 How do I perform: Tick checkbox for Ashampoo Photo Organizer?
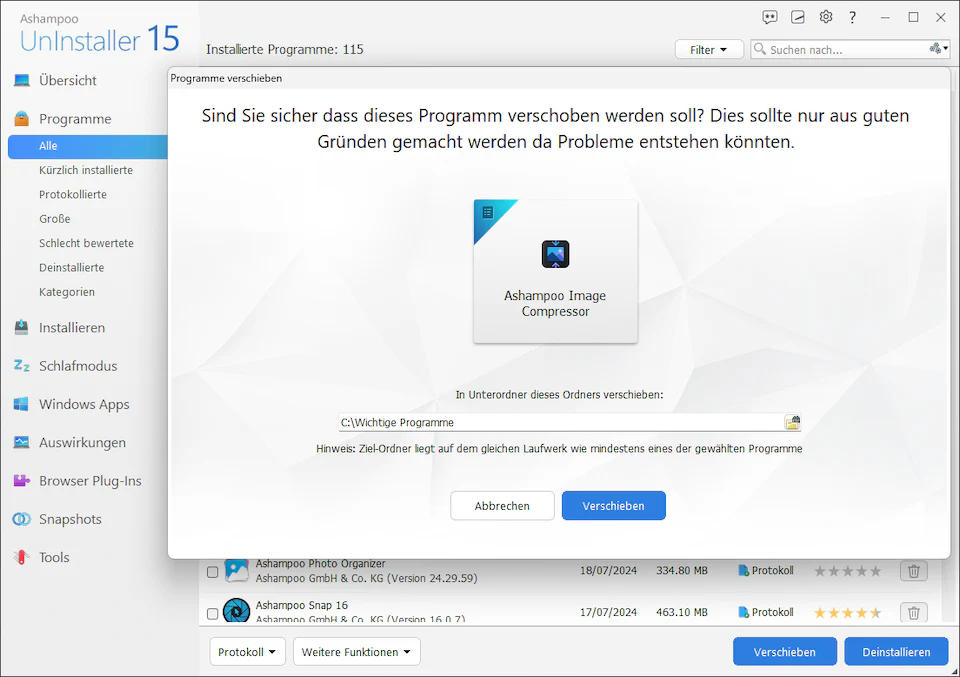(x=212, y=572)
